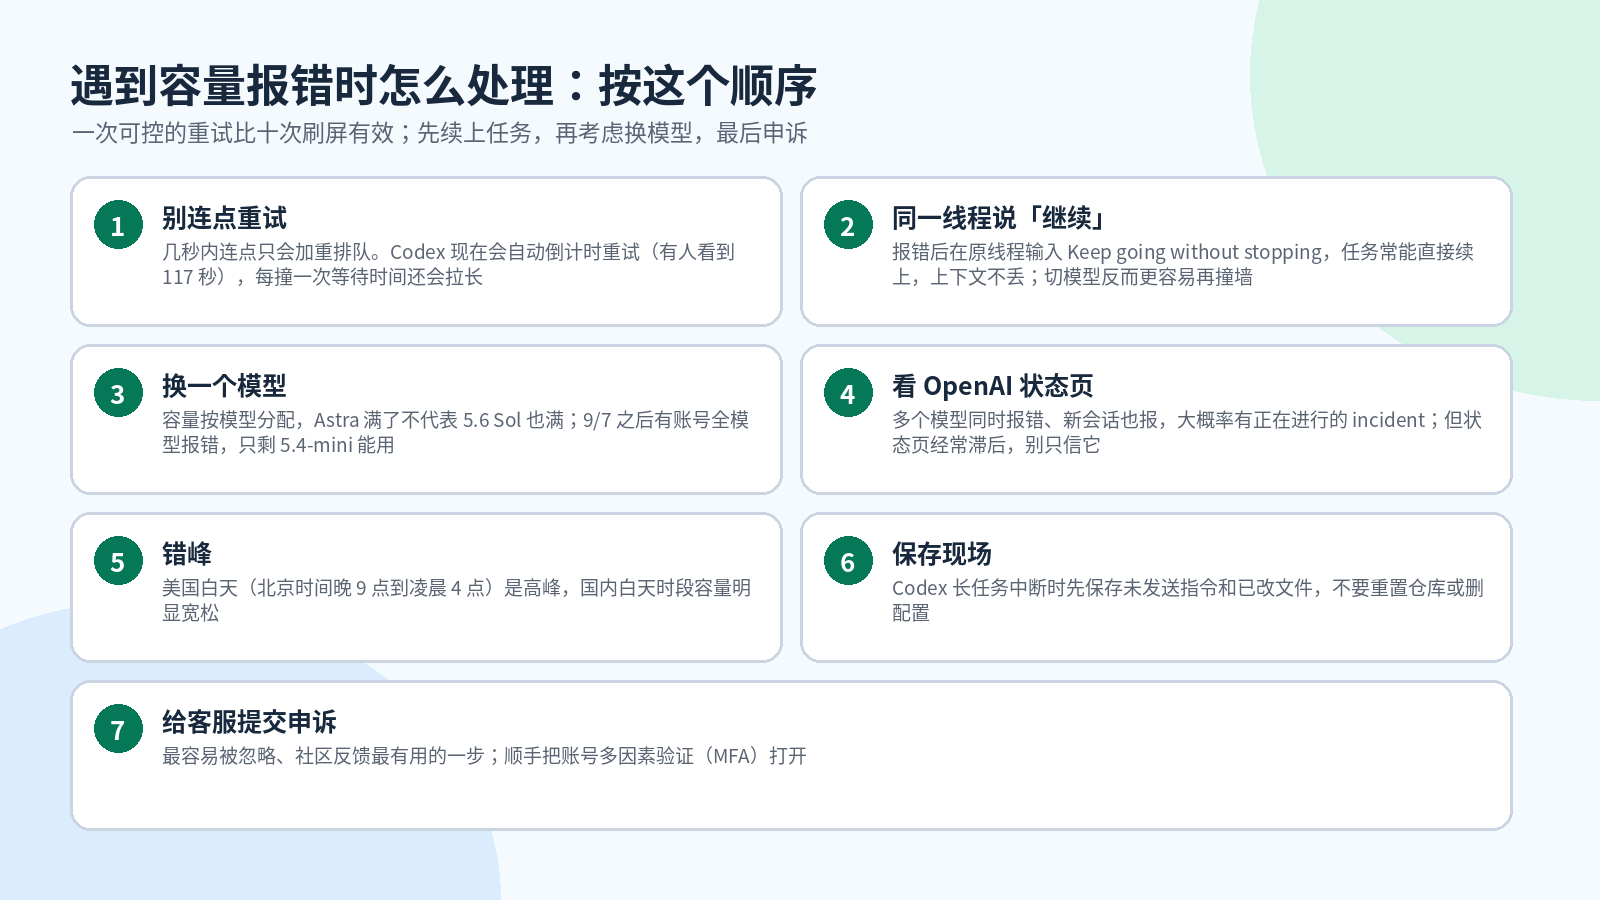The width and height of the screenshot is (1600, 900).
Task: Click the green number 6 badge
Action: click(848, 562)
